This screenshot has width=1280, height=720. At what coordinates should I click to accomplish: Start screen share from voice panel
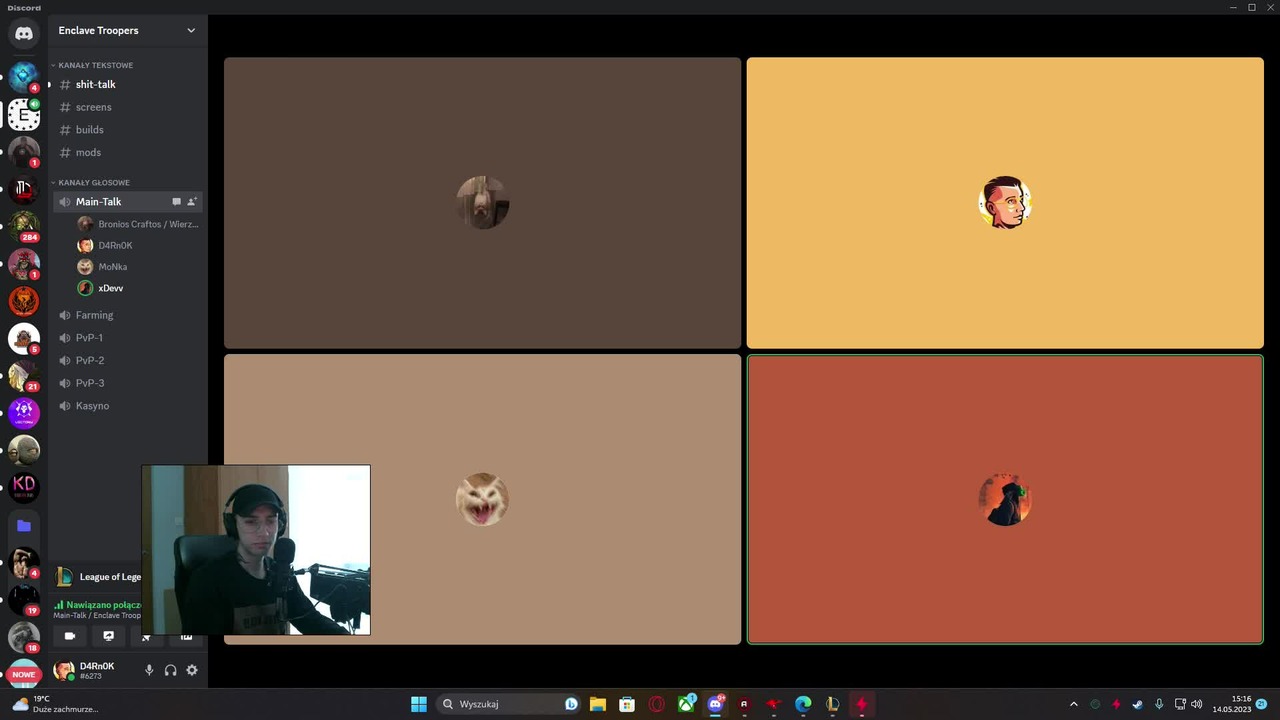tap(109, 636)
